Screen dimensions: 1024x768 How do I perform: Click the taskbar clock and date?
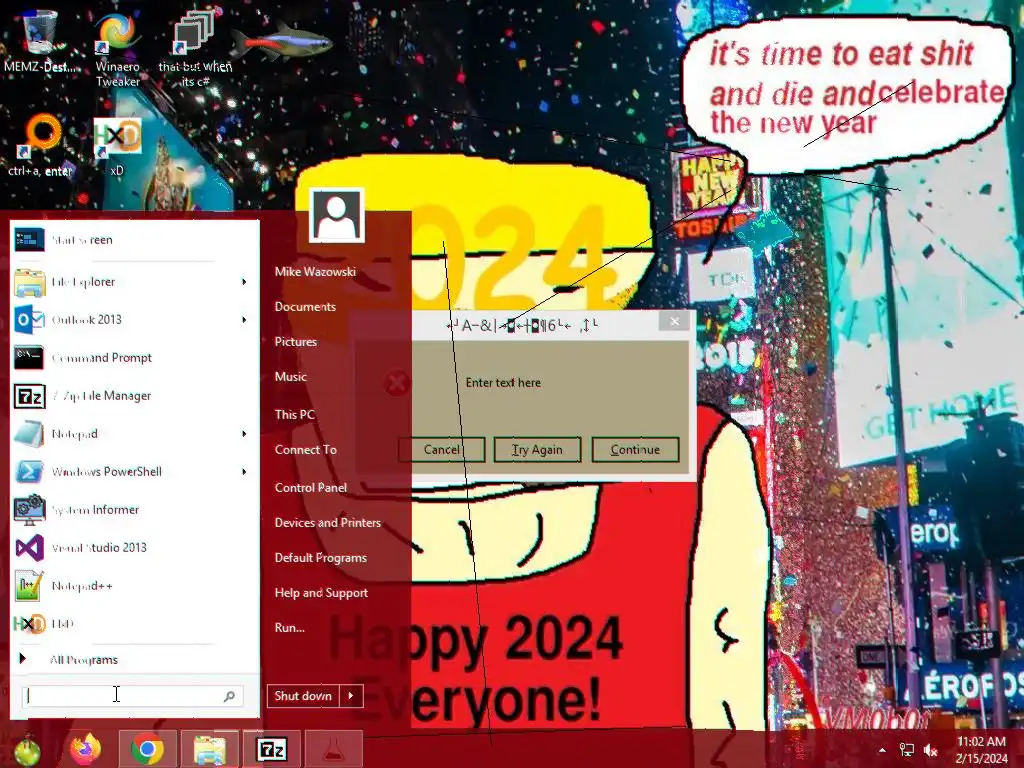981,750
